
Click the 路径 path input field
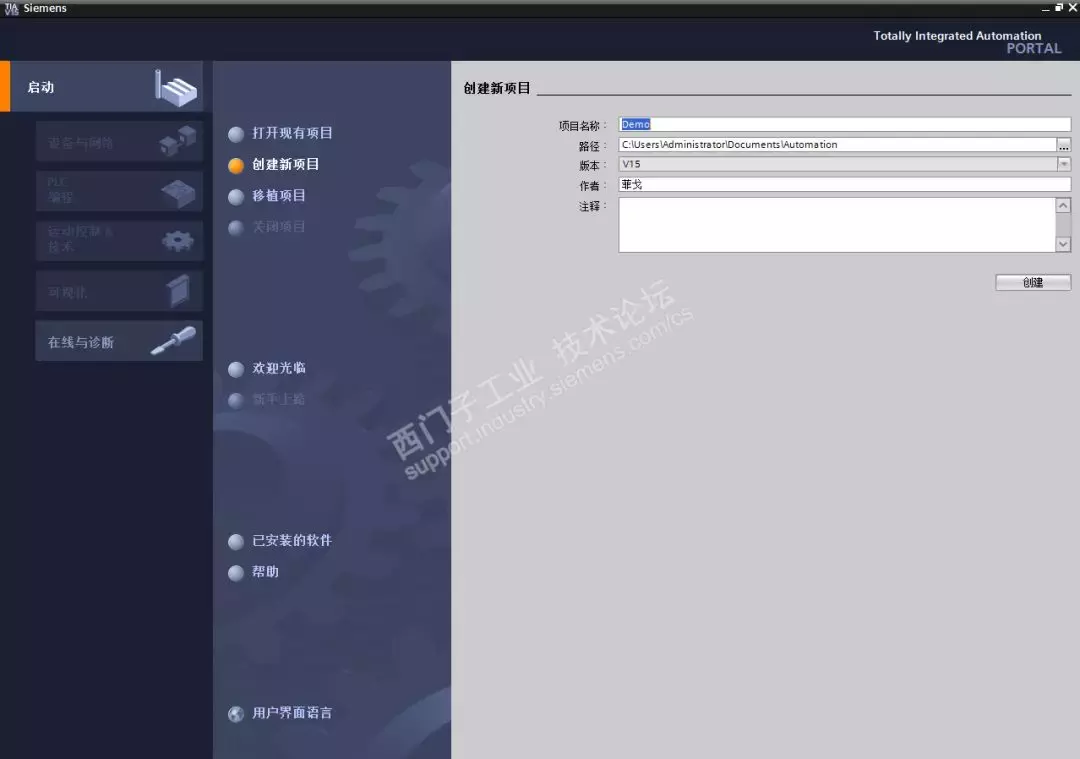tap(838, 145)
